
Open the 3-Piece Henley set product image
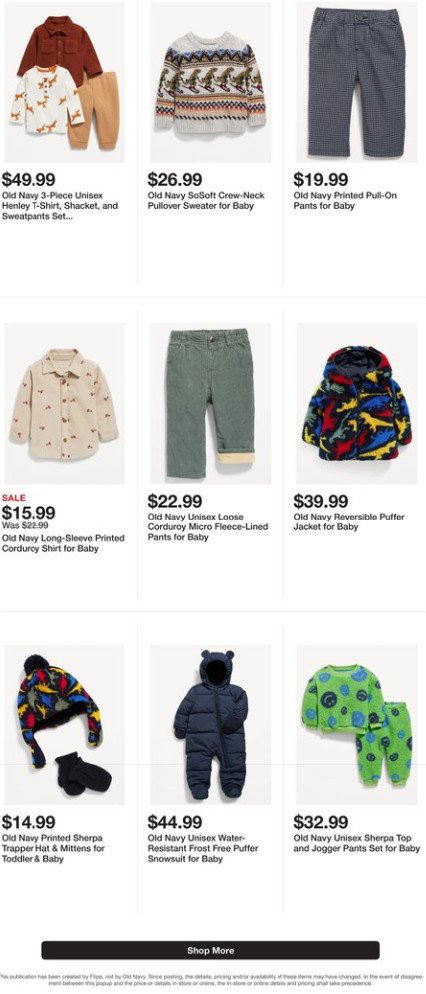[64, 82]
